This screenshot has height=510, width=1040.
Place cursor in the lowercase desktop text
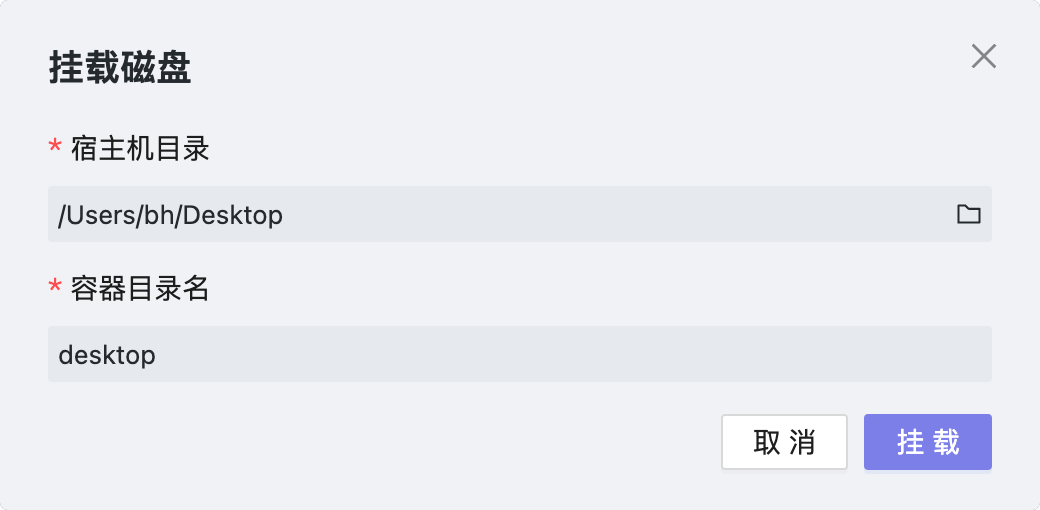pos(107,355)
